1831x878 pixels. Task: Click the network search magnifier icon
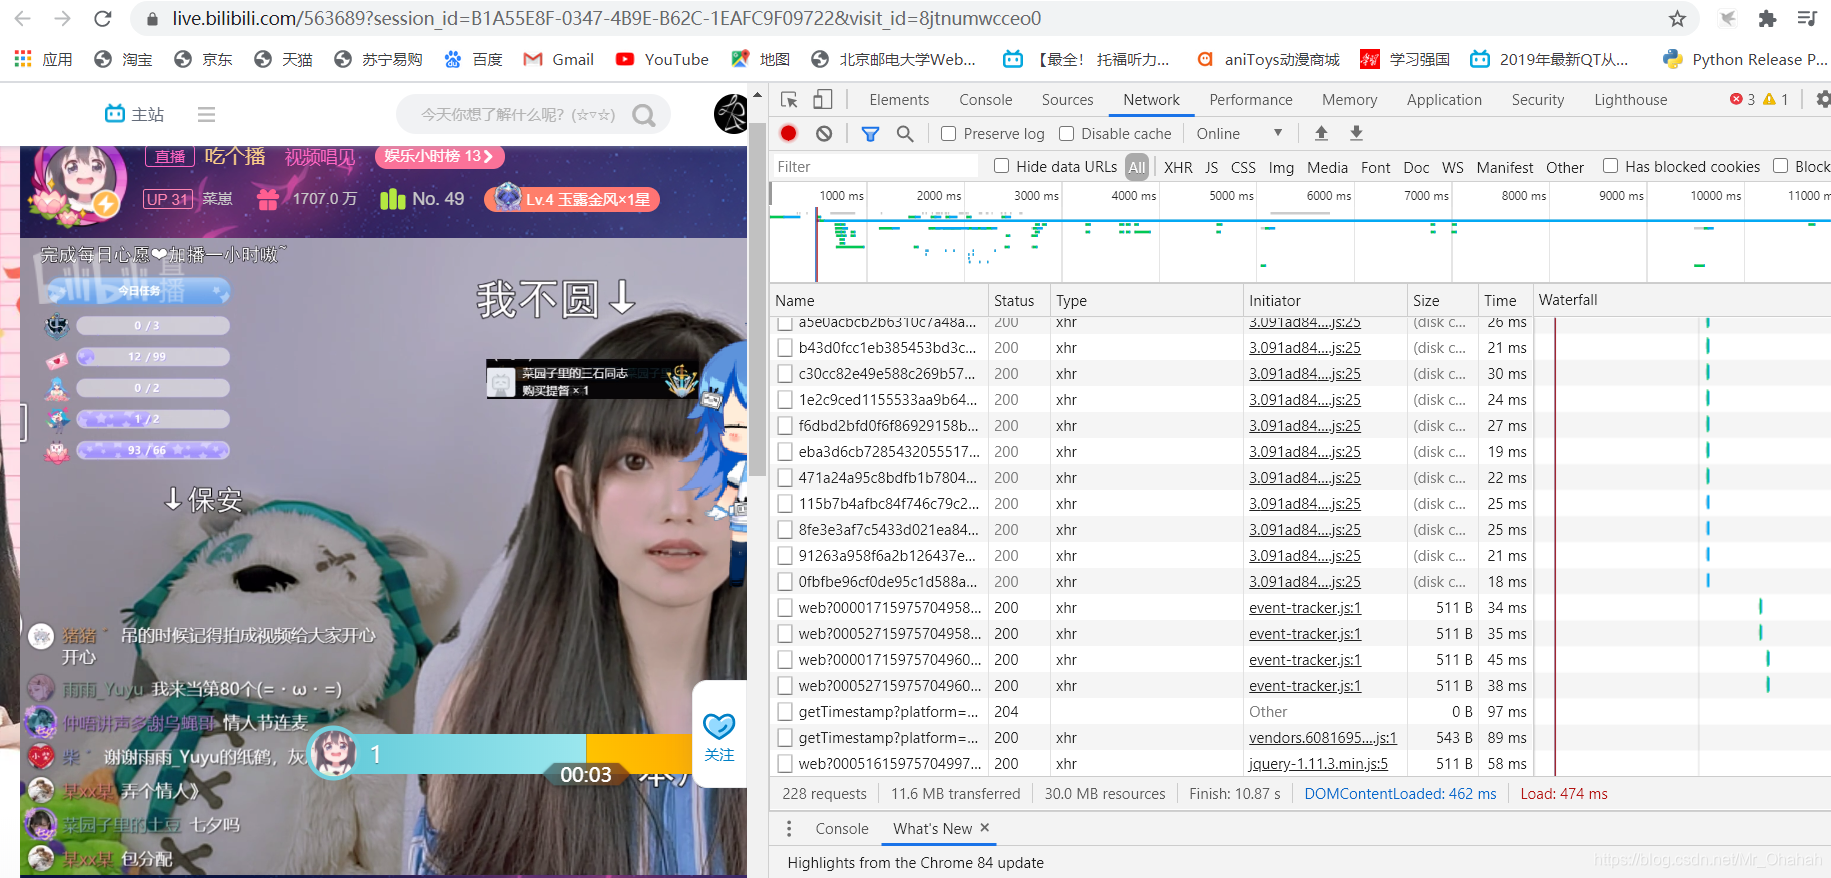tap(905, 133)
